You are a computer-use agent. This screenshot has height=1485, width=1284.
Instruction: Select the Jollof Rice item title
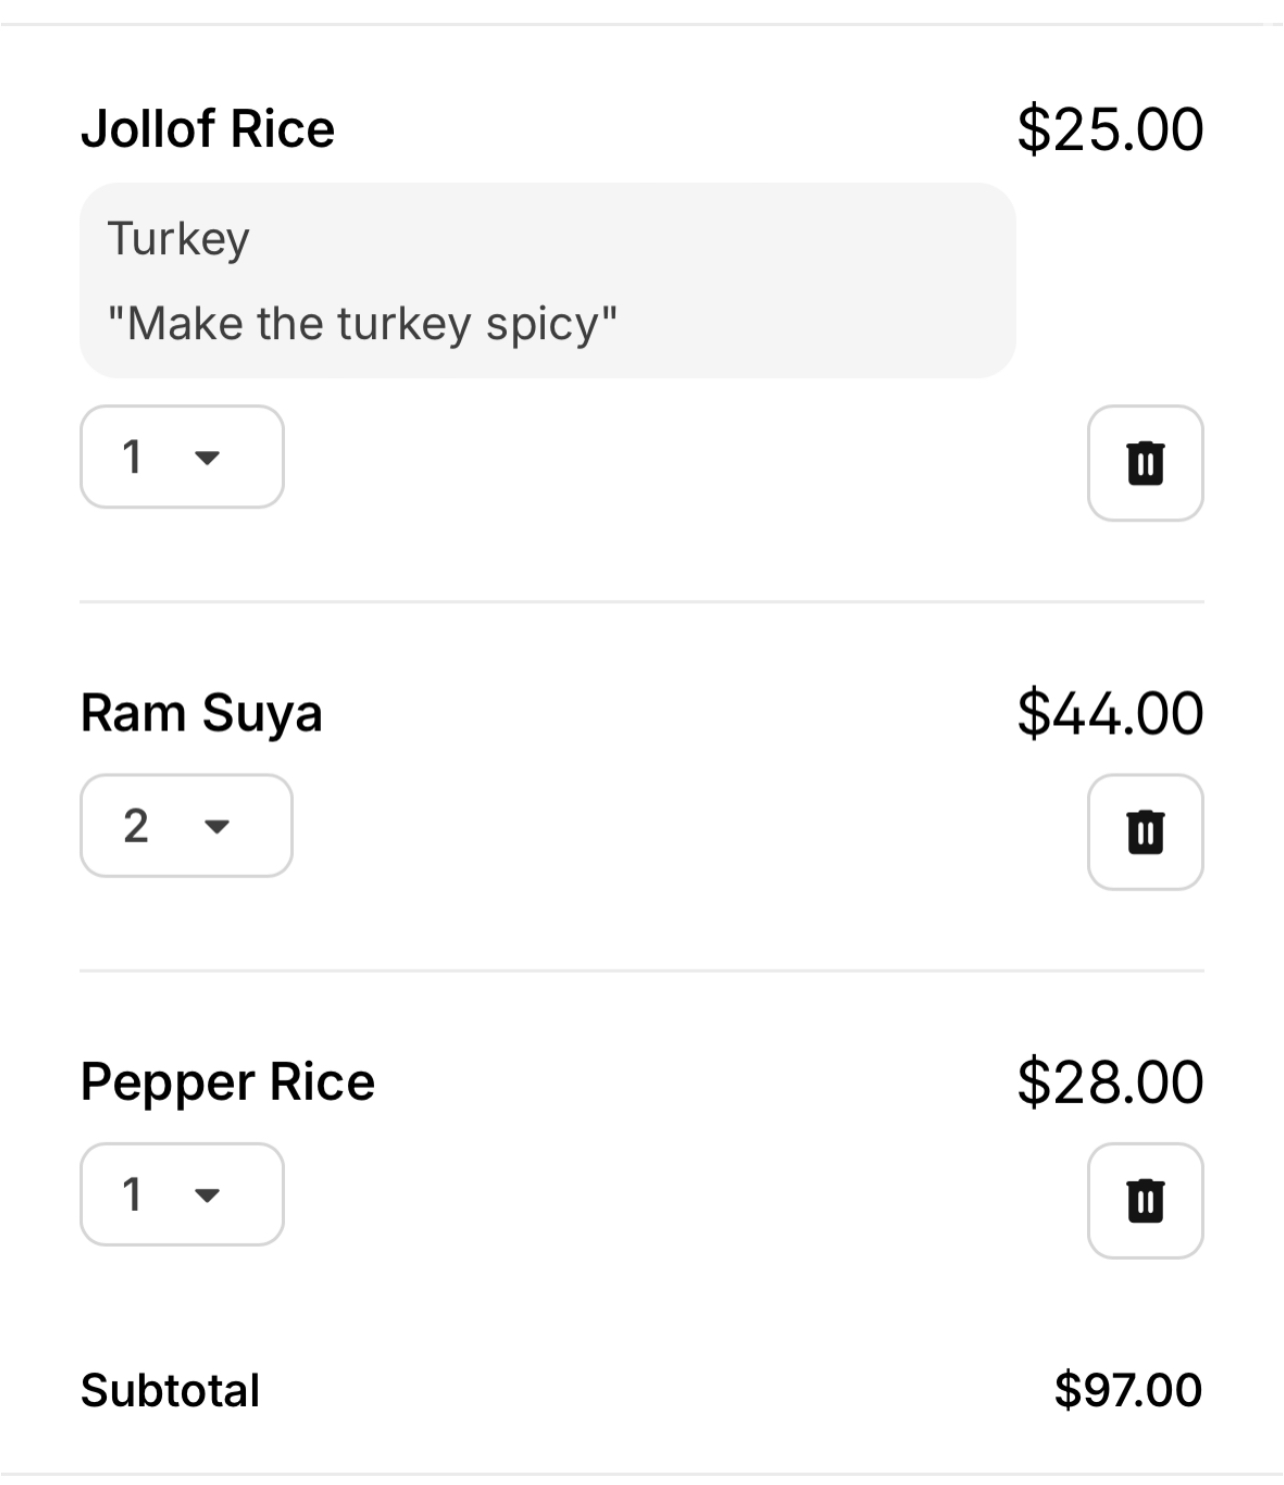(207, 129)
